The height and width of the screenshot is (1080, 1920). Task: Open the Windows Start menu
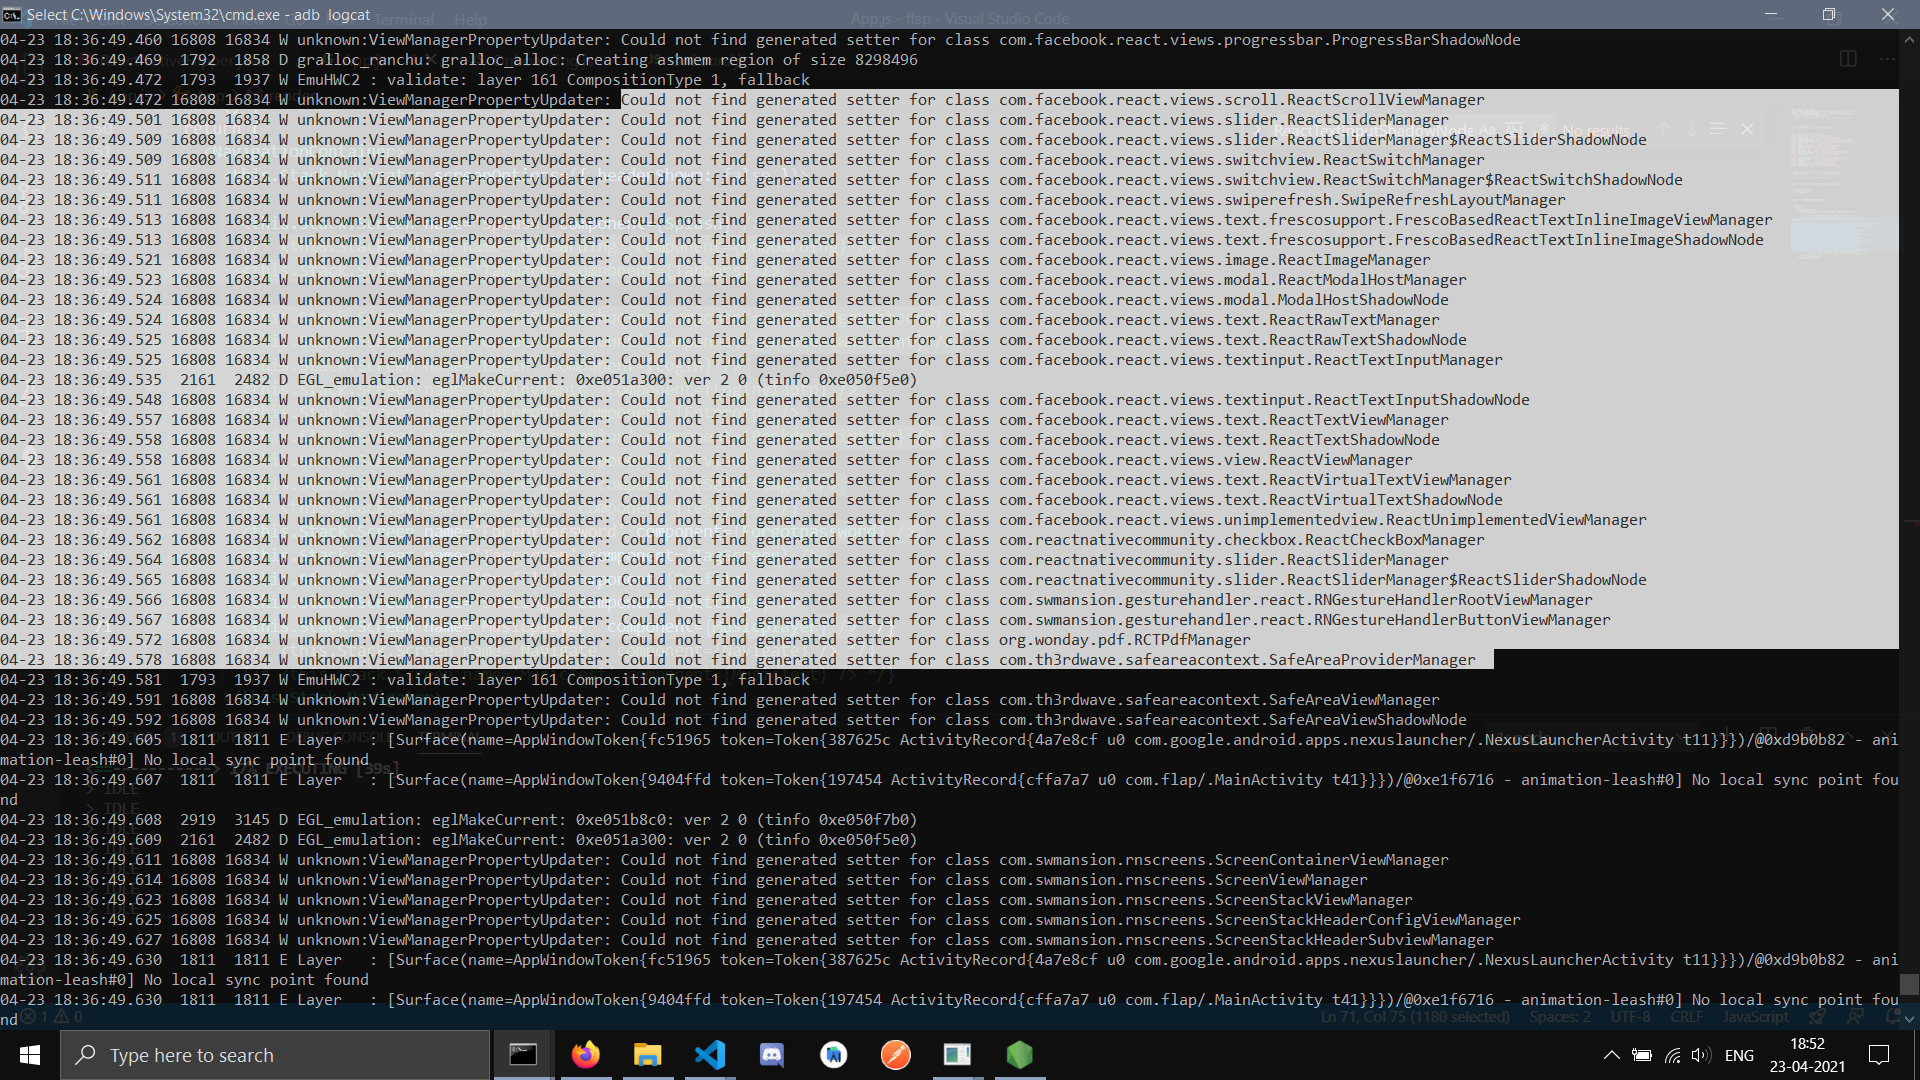30,1055
